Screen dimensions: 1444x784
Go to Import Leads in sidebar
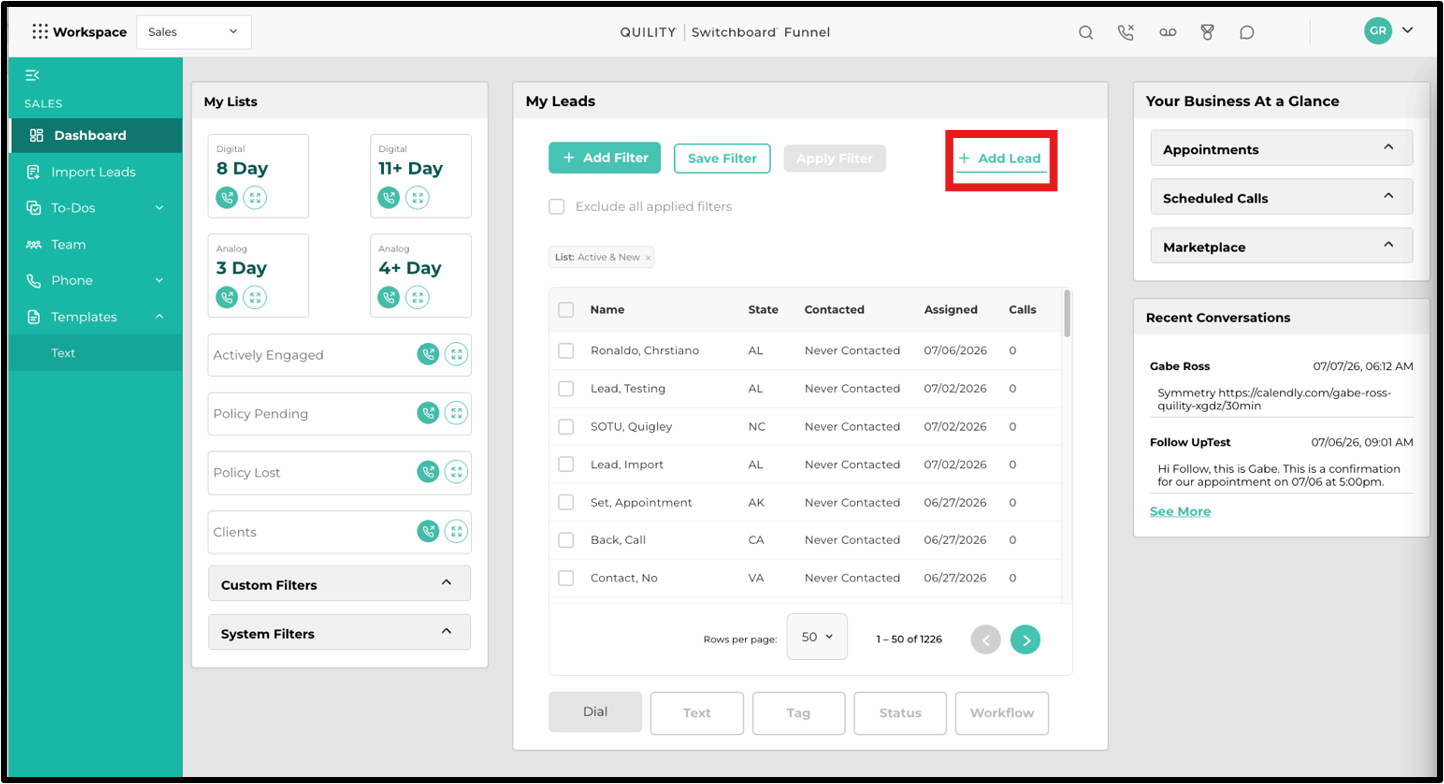coord(96,172)
